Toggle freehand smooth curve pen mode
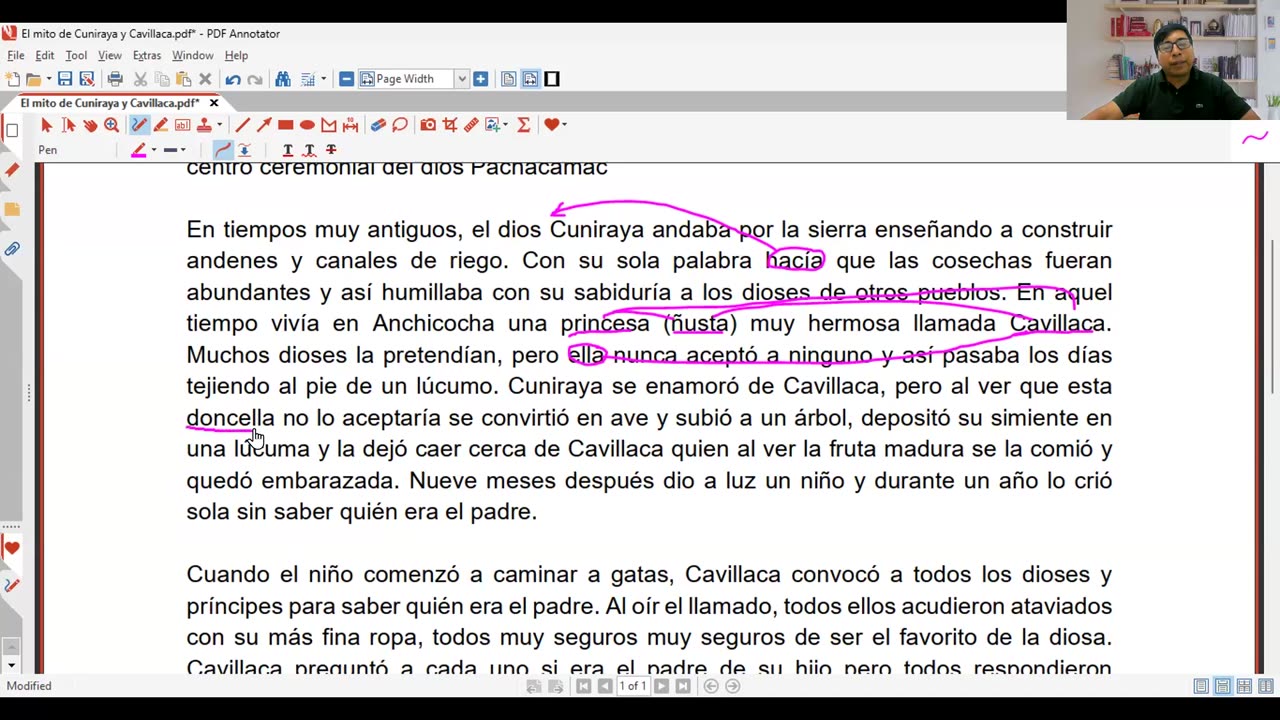The width and height of the screenshot is (1280, 720). [x=222, y=150]
